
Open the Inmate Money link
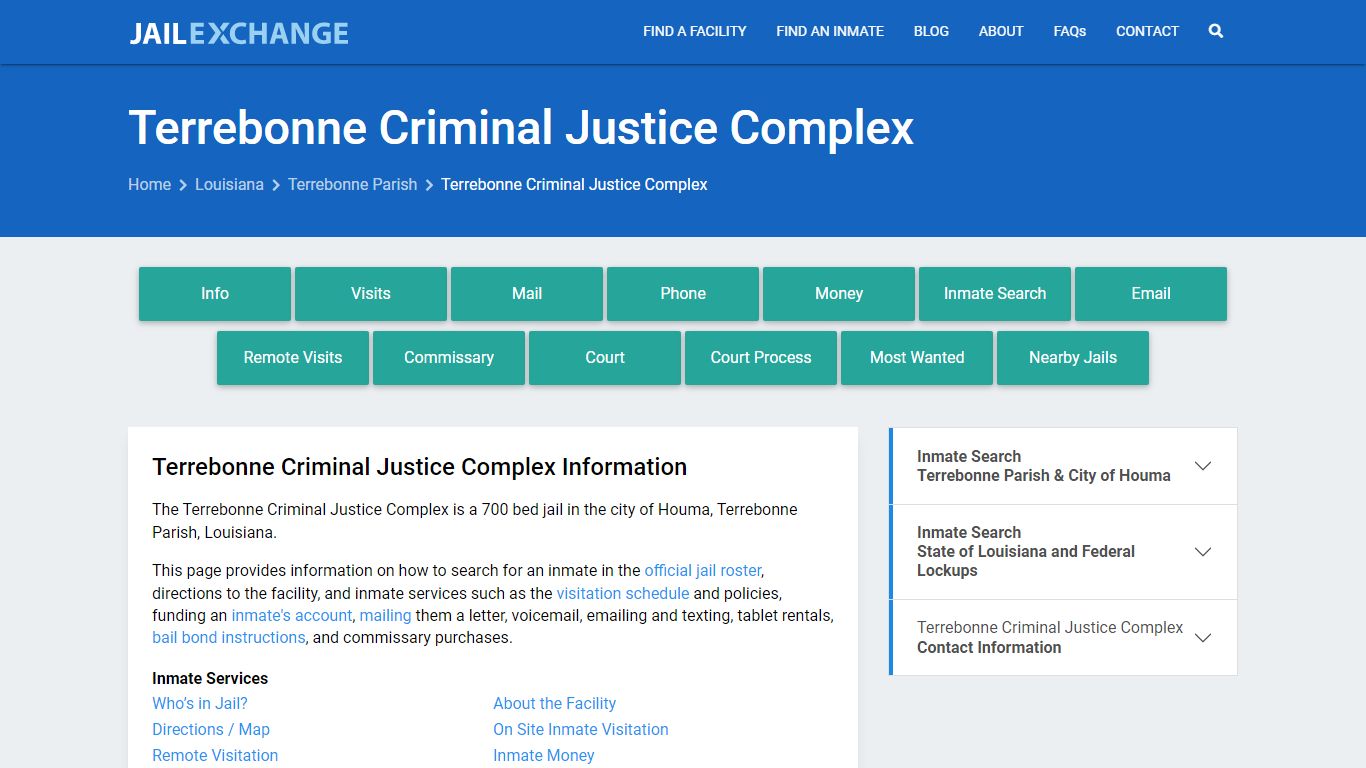tap(544, 755)
